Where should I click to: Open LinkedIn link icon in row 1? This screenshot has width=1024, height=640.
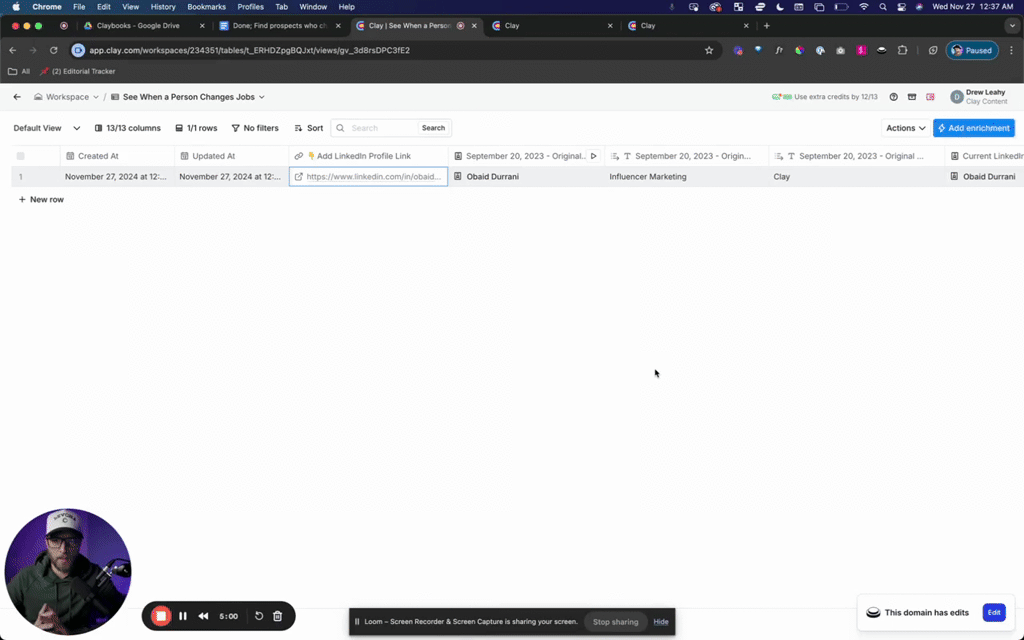tap(298, 177)
